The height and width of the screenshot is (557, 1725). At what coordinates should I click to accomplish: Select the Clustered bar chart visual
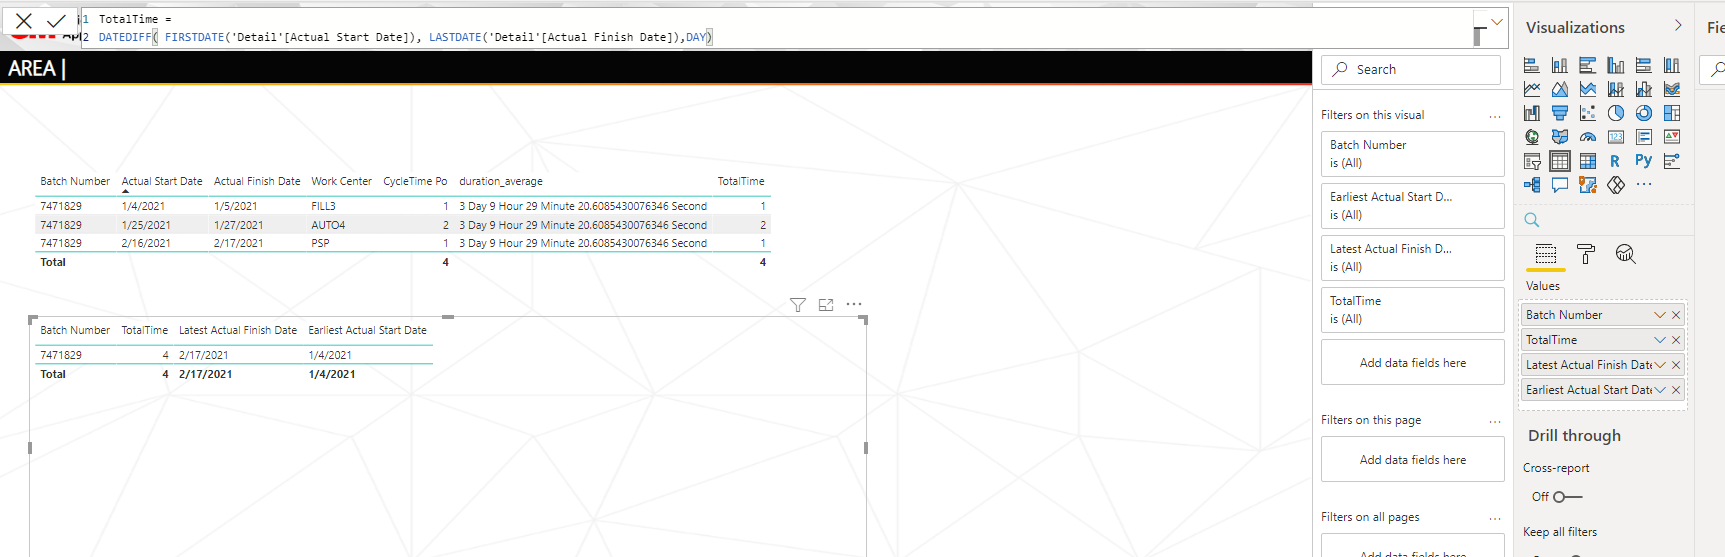click(1587, 65)
